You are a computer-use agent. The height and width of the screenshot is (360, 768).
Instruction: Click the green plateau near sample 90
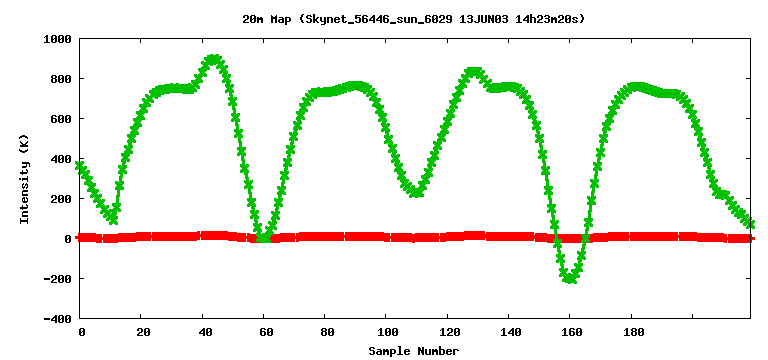coord(356,86)
